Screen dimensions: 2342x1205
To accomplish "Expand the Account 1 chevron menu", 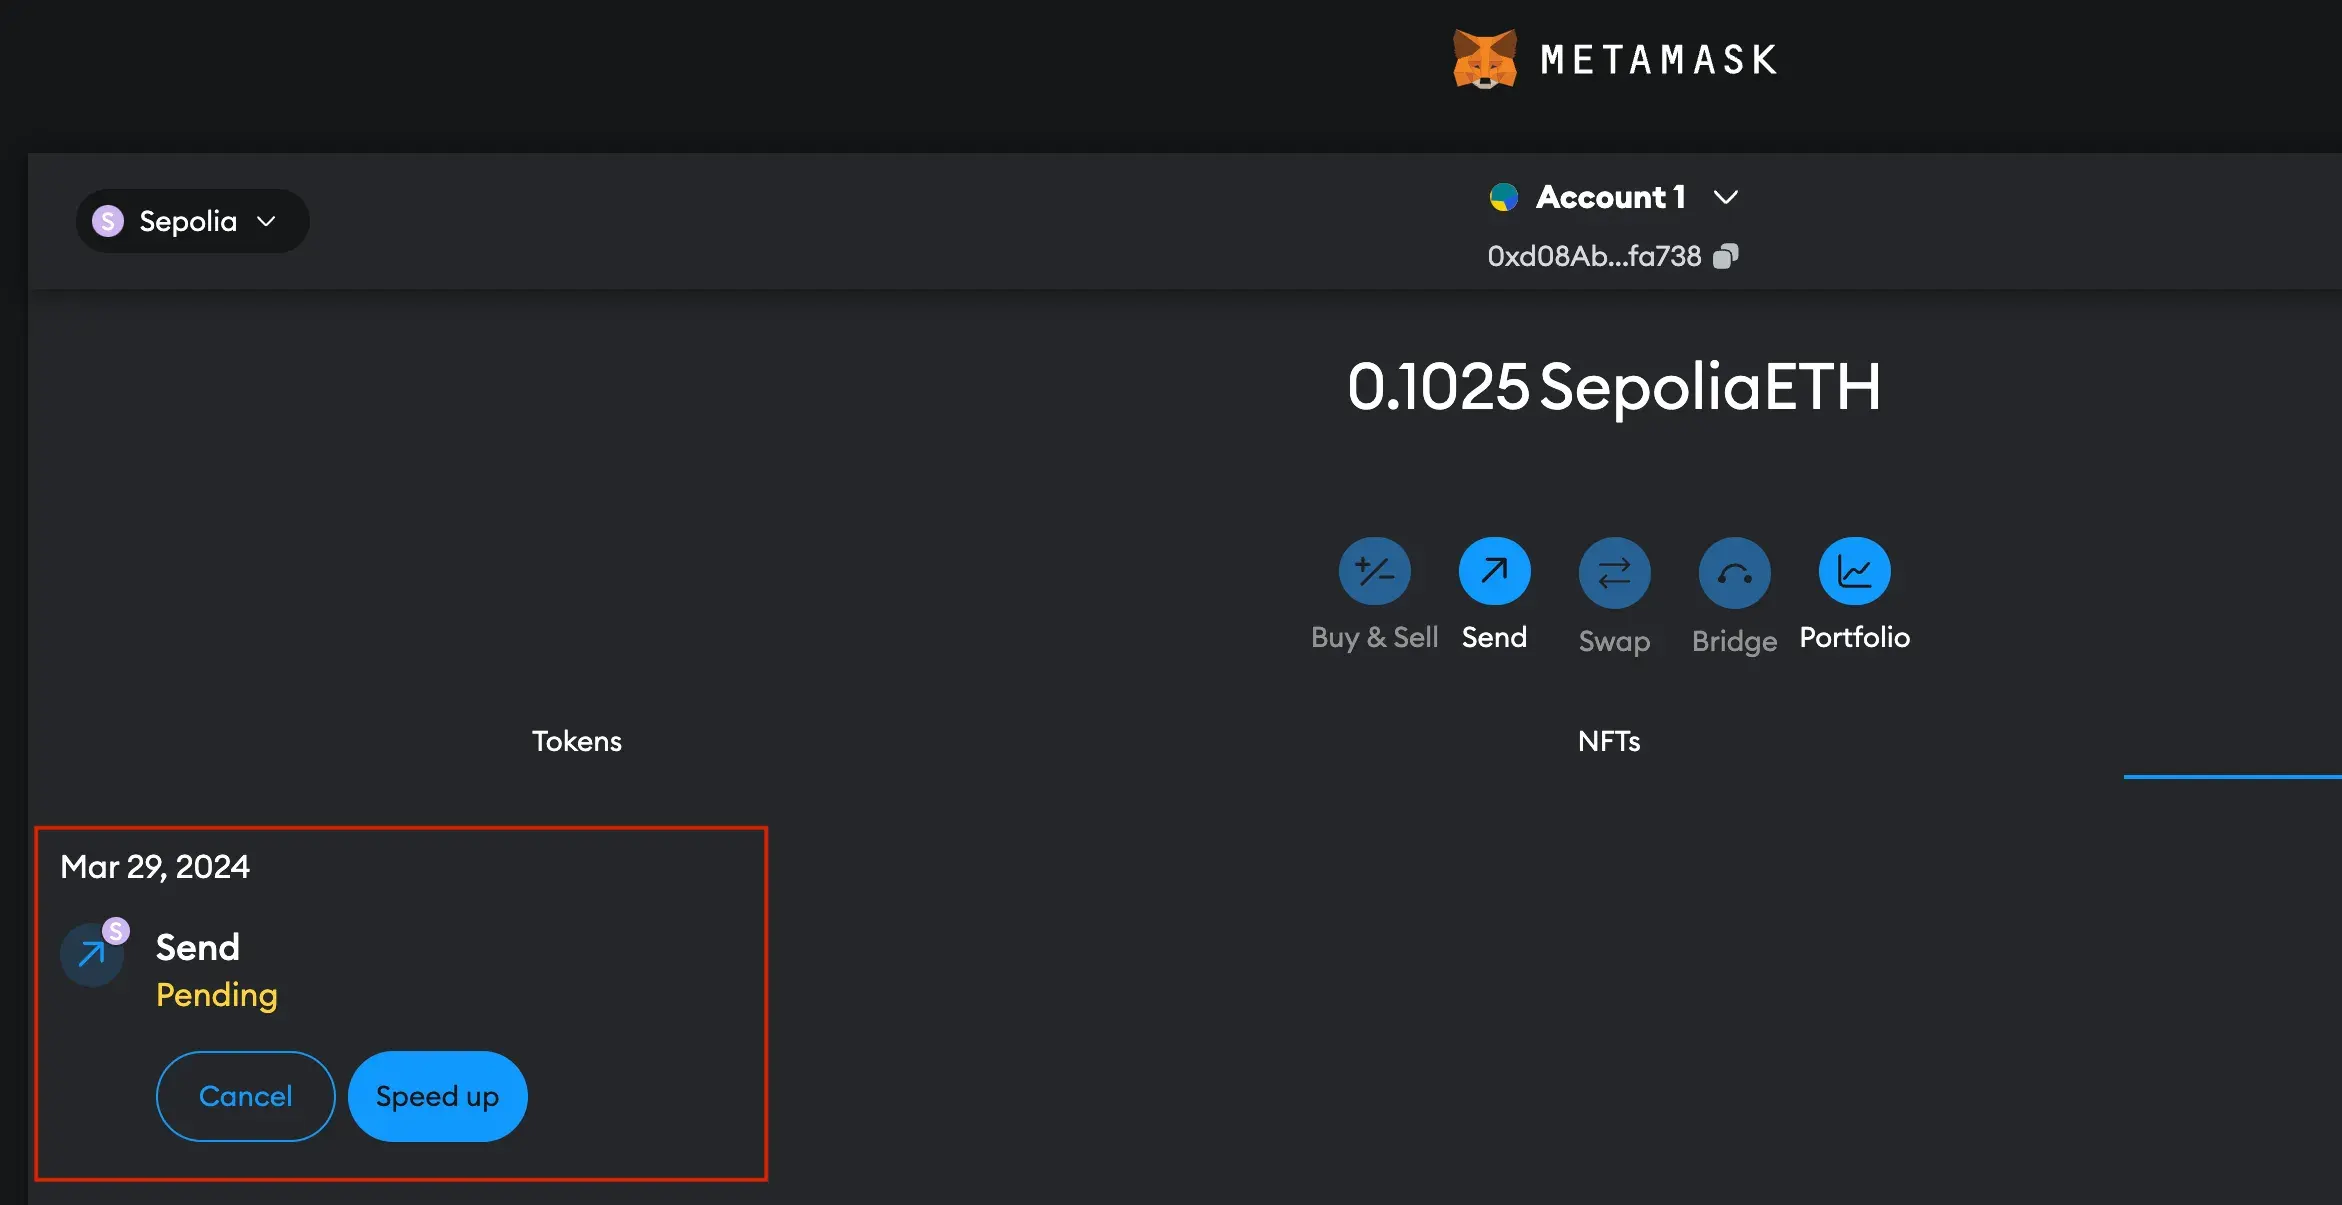I will [1726, 197].
